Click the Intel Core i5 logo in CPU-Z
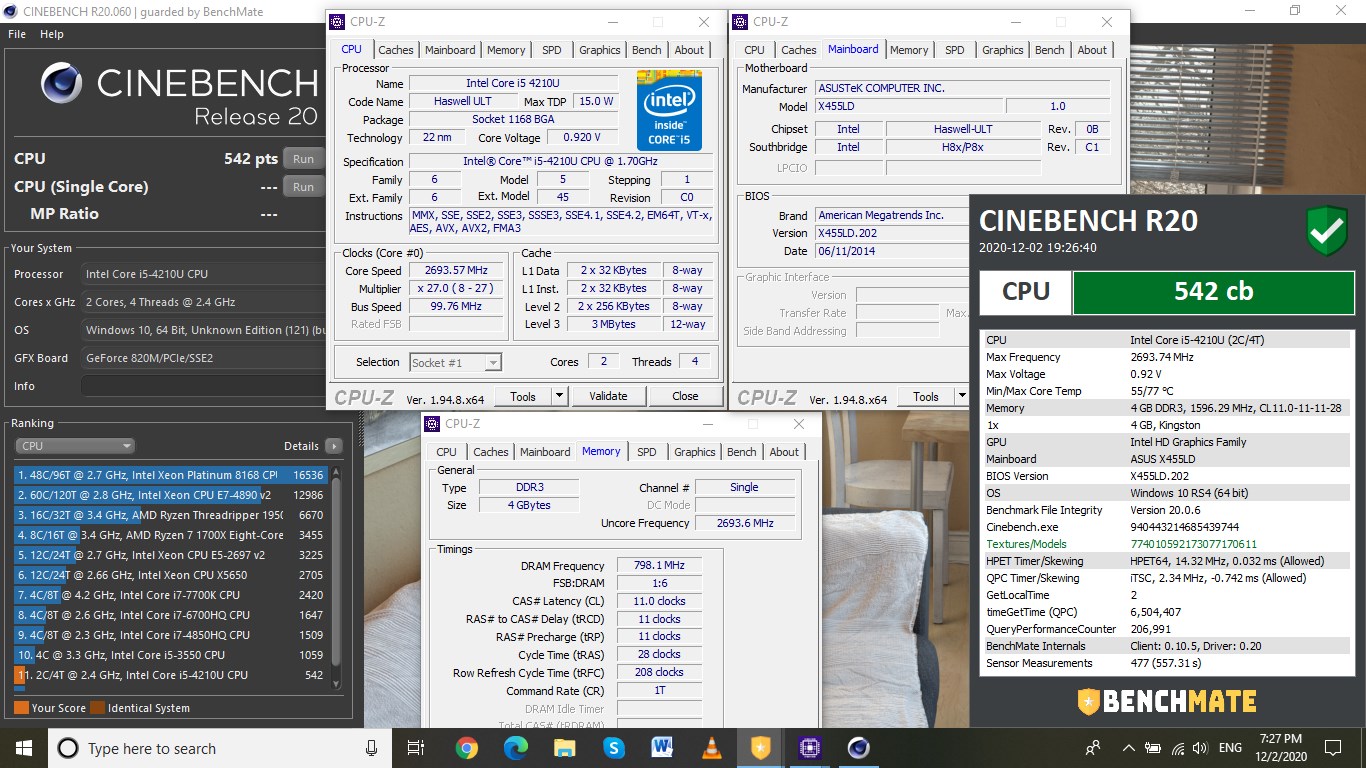Image resolution: width=1366 pixels, height=768 pixels. tap(669, 110)
